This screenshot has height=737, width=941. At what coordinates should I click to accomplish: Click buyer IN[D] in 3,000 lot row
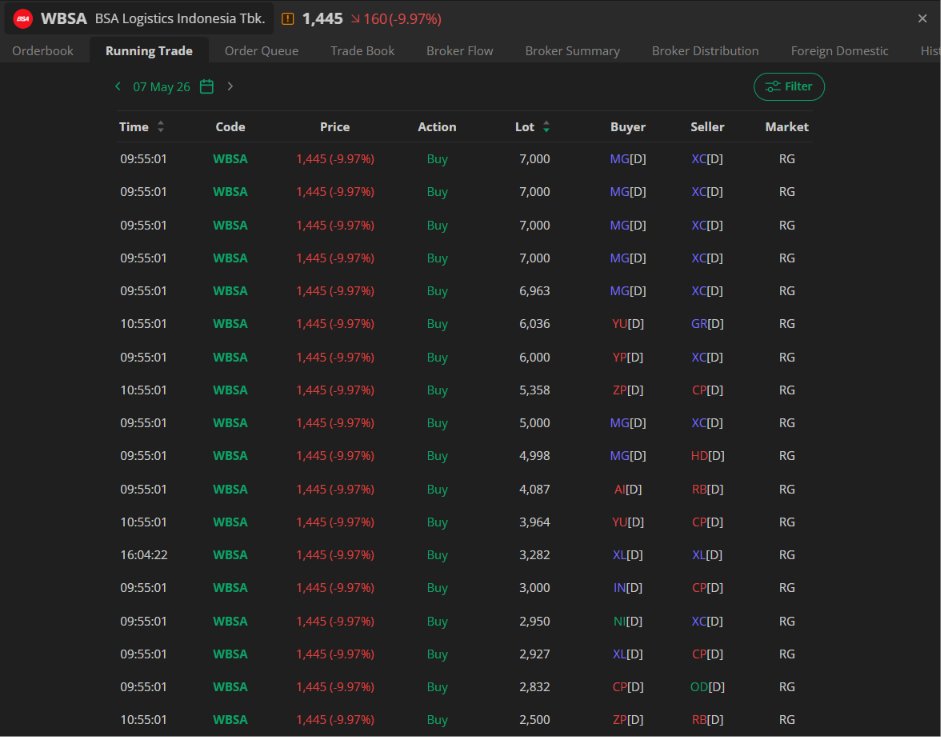(628, 588)
